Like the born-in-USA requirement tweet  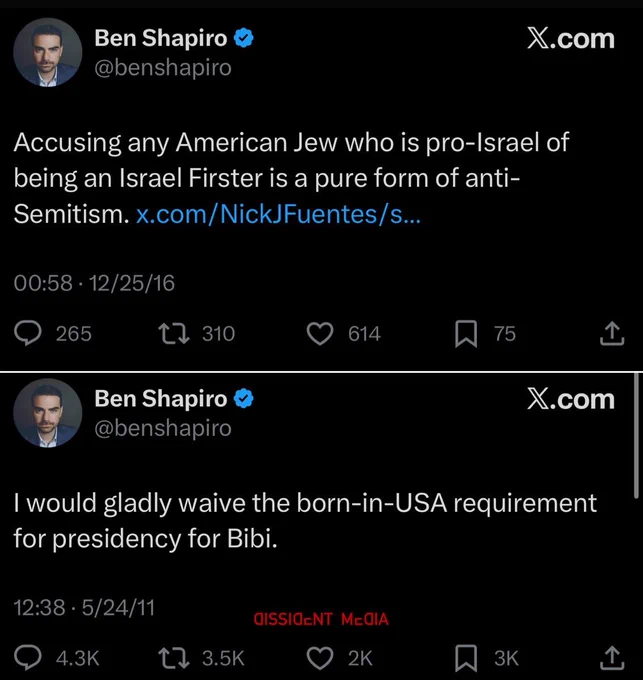click(319, 657)
